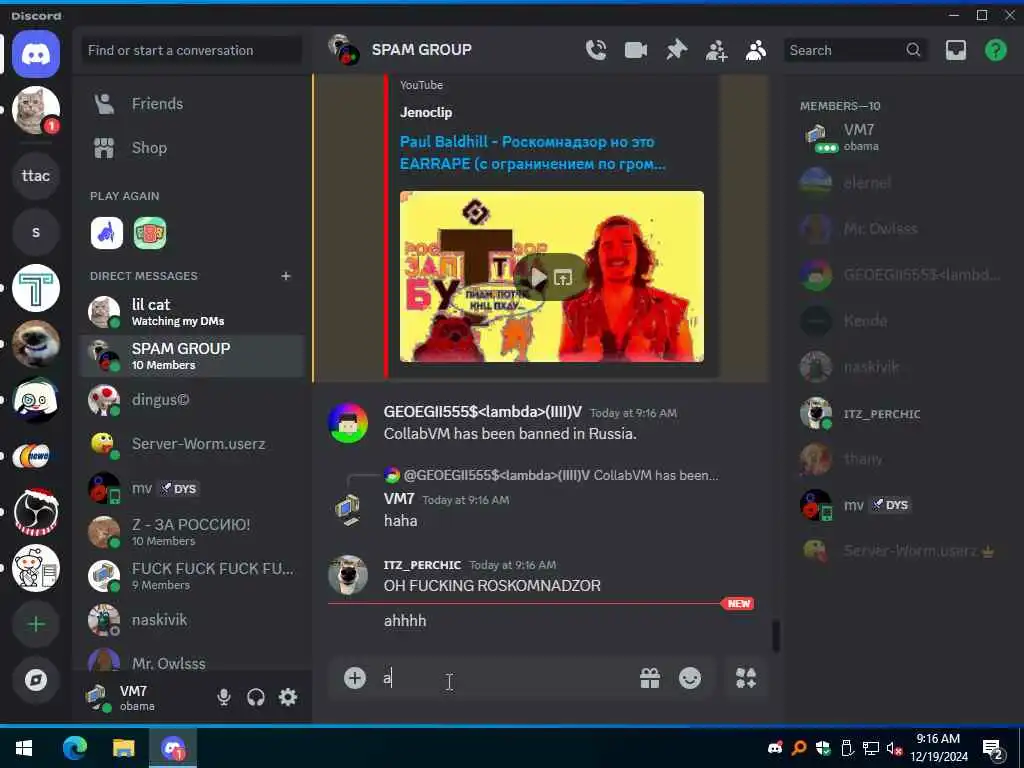Open the mv DYS direct message
1024x768 pixels.
tap(191, 488)
